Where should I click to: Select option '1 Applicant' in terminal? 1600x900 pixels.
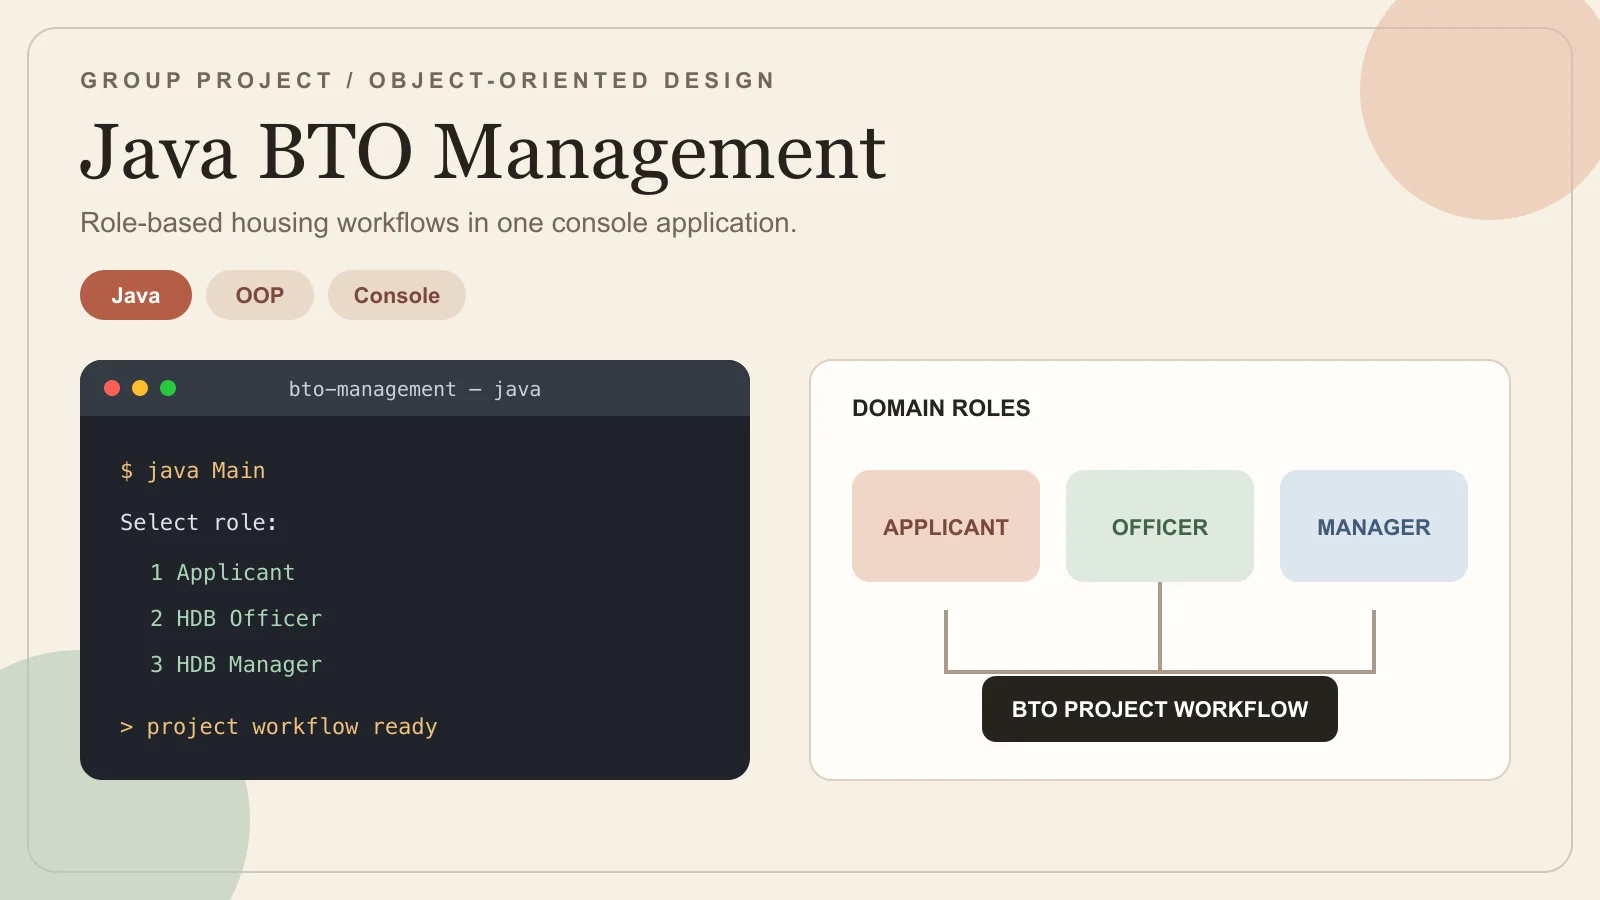pyautogui.click(x=222, y=572)
